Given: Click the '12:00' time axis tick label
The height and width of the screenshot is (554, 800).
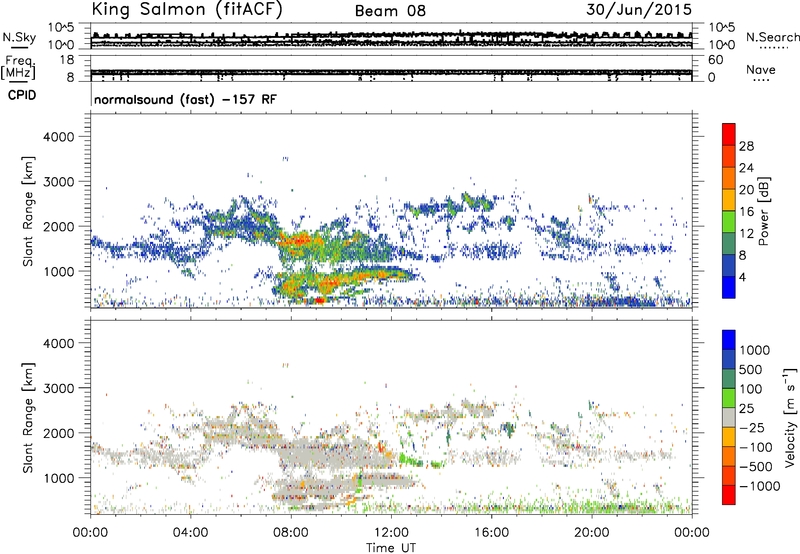Looking at the screenshot, I should (391, 533).
